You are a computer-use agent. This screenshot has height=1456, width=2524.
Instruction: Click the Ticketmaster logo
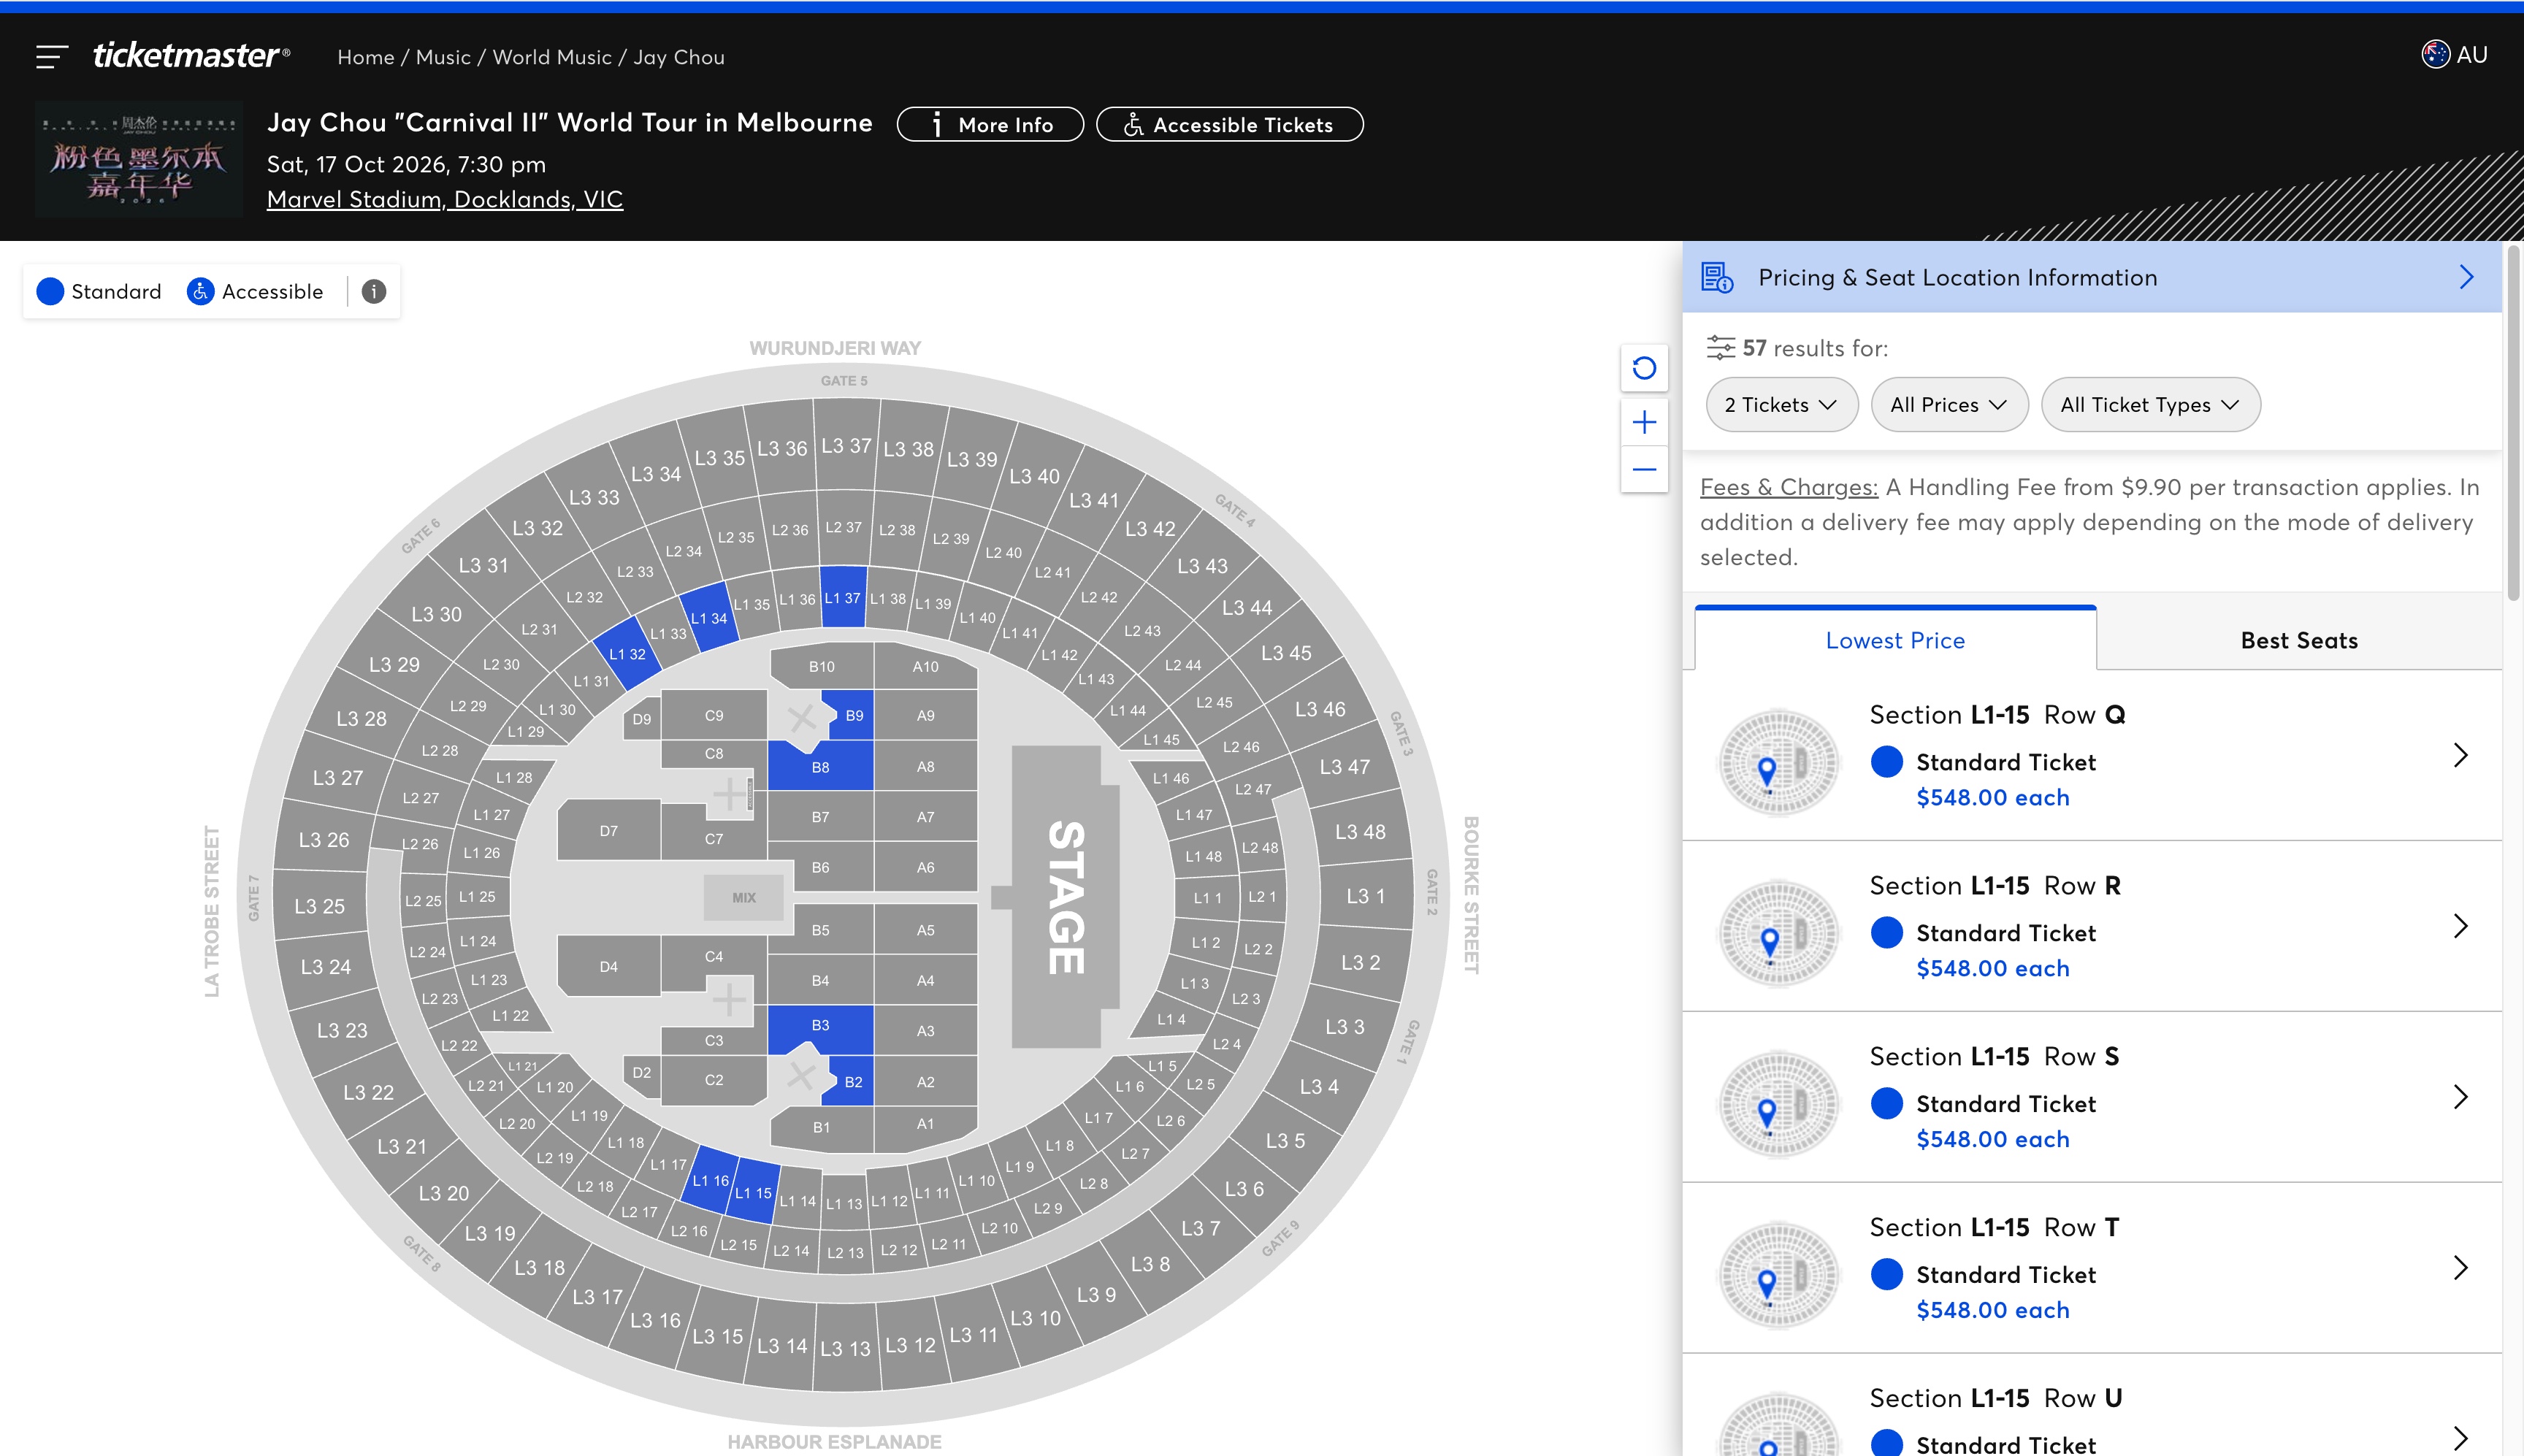(191, 55)
